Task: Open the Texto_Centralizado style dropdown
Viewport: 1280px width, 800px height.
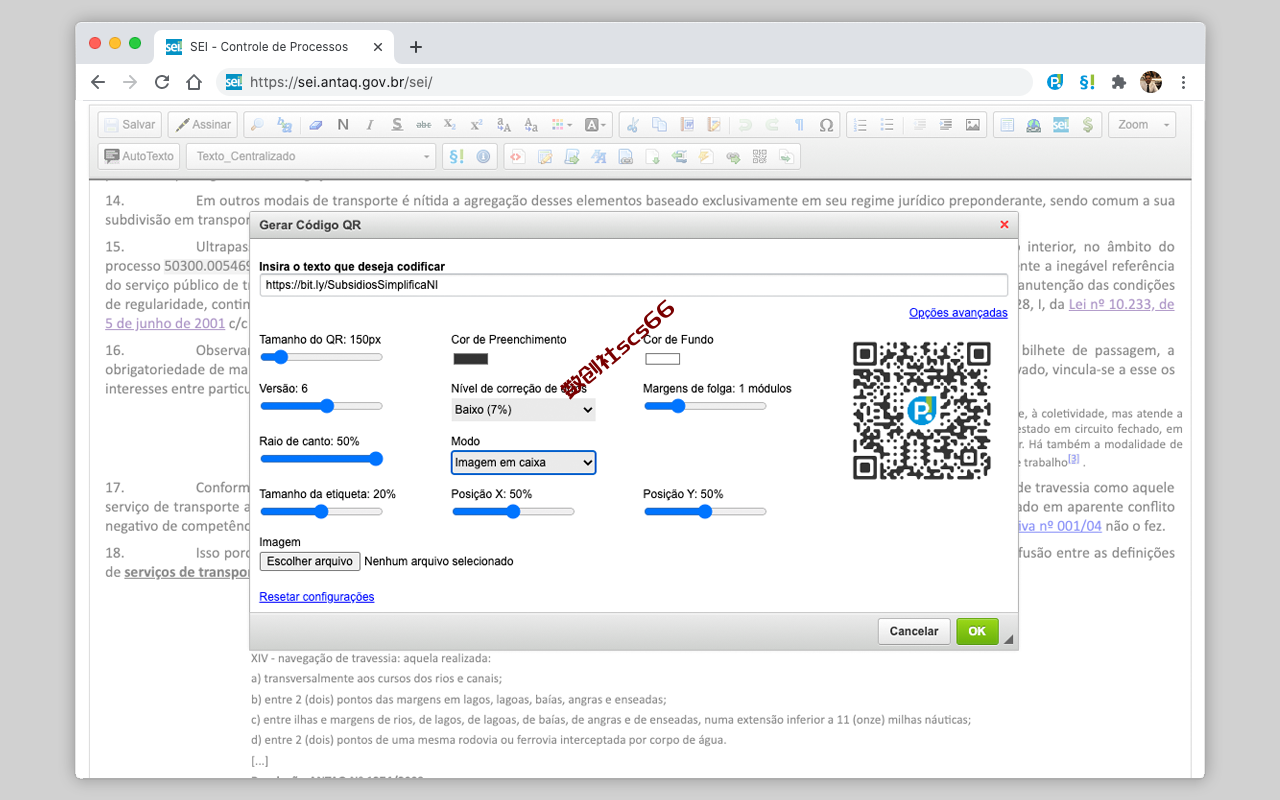Action: pos(311,156)
